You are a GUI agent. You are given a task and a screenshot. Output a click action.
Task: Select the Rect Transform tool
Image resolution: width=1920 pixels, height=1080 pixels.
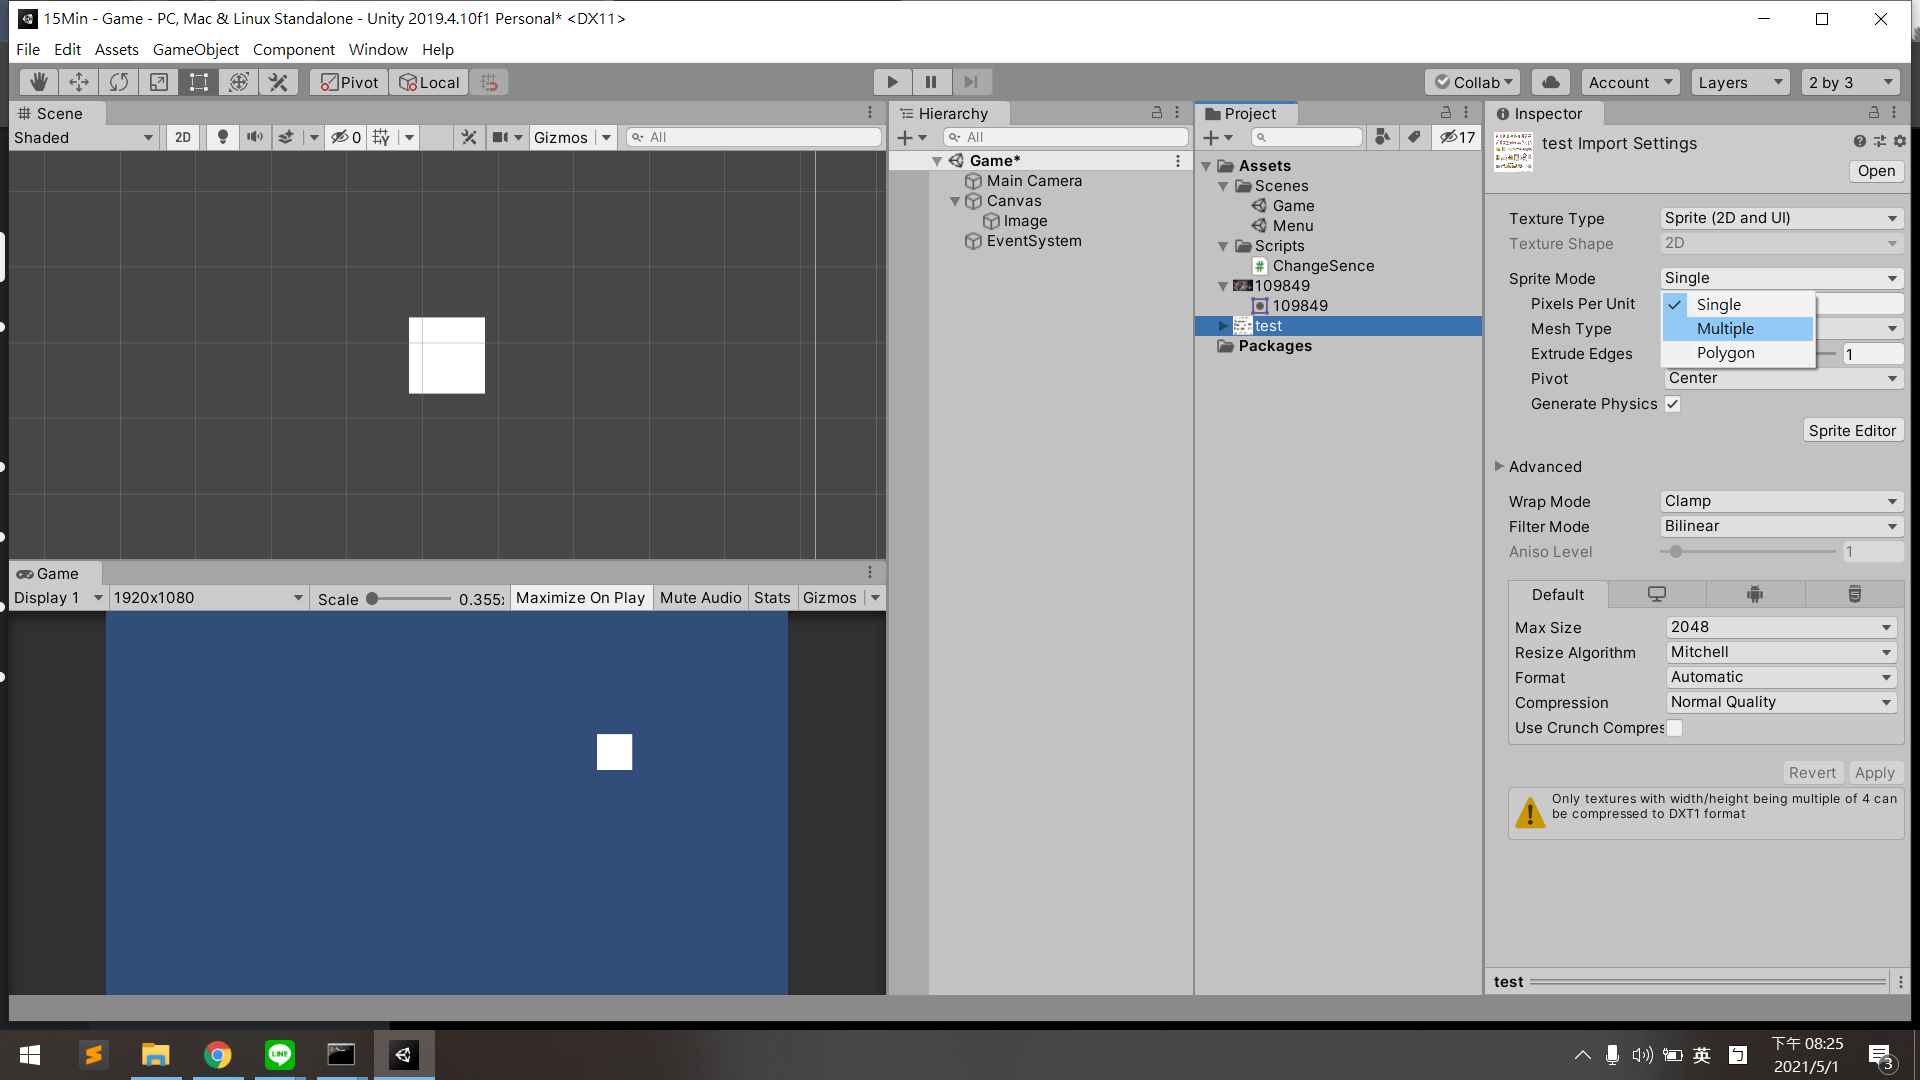point(198,82)
